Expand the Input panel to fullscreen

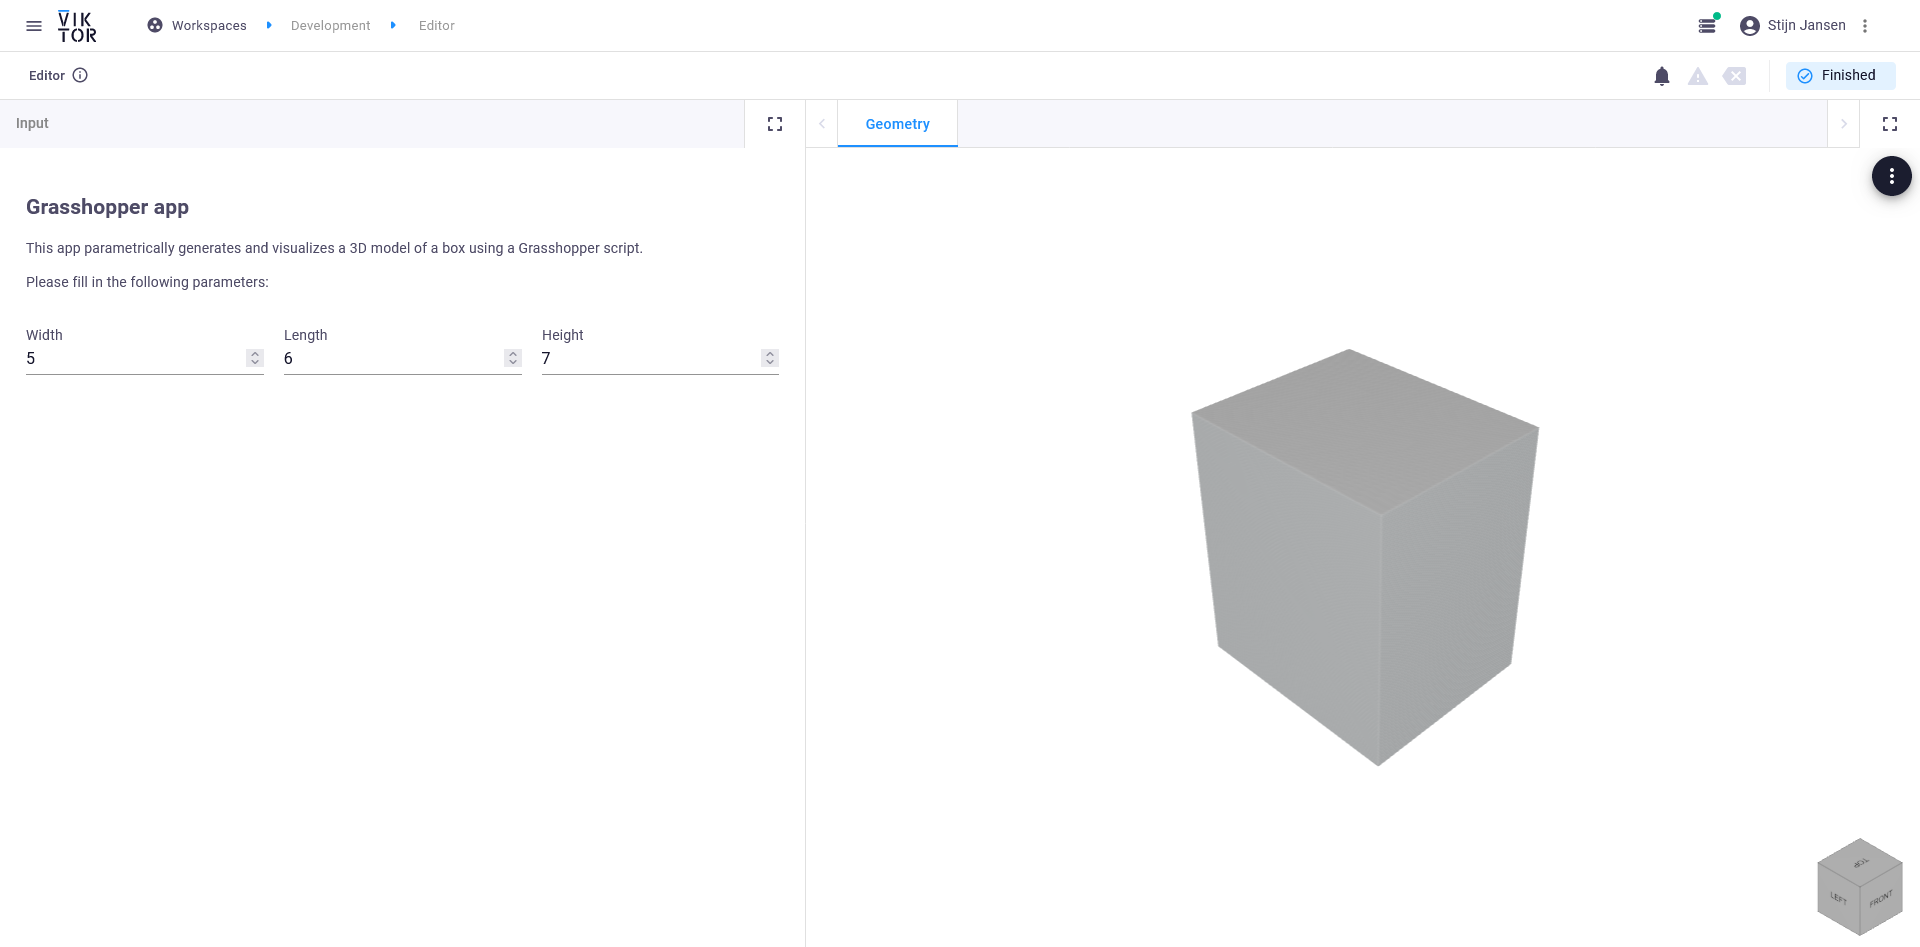[x=774, y=124]
